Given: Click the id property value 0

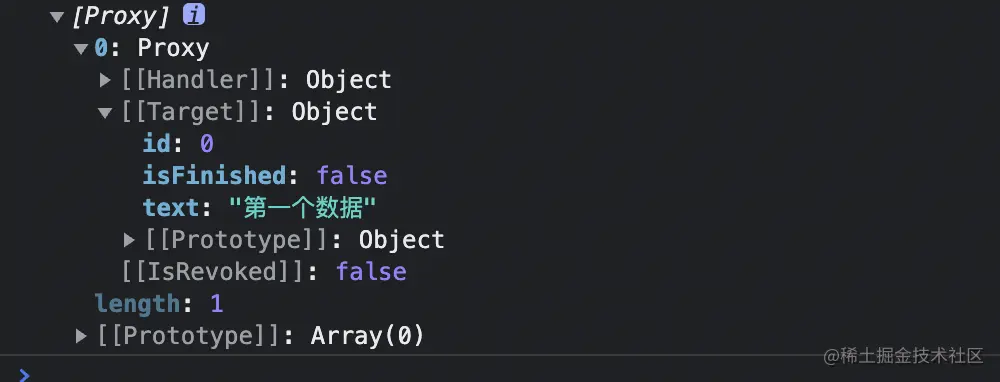Looking at the screenshot, I should point(207,144).
